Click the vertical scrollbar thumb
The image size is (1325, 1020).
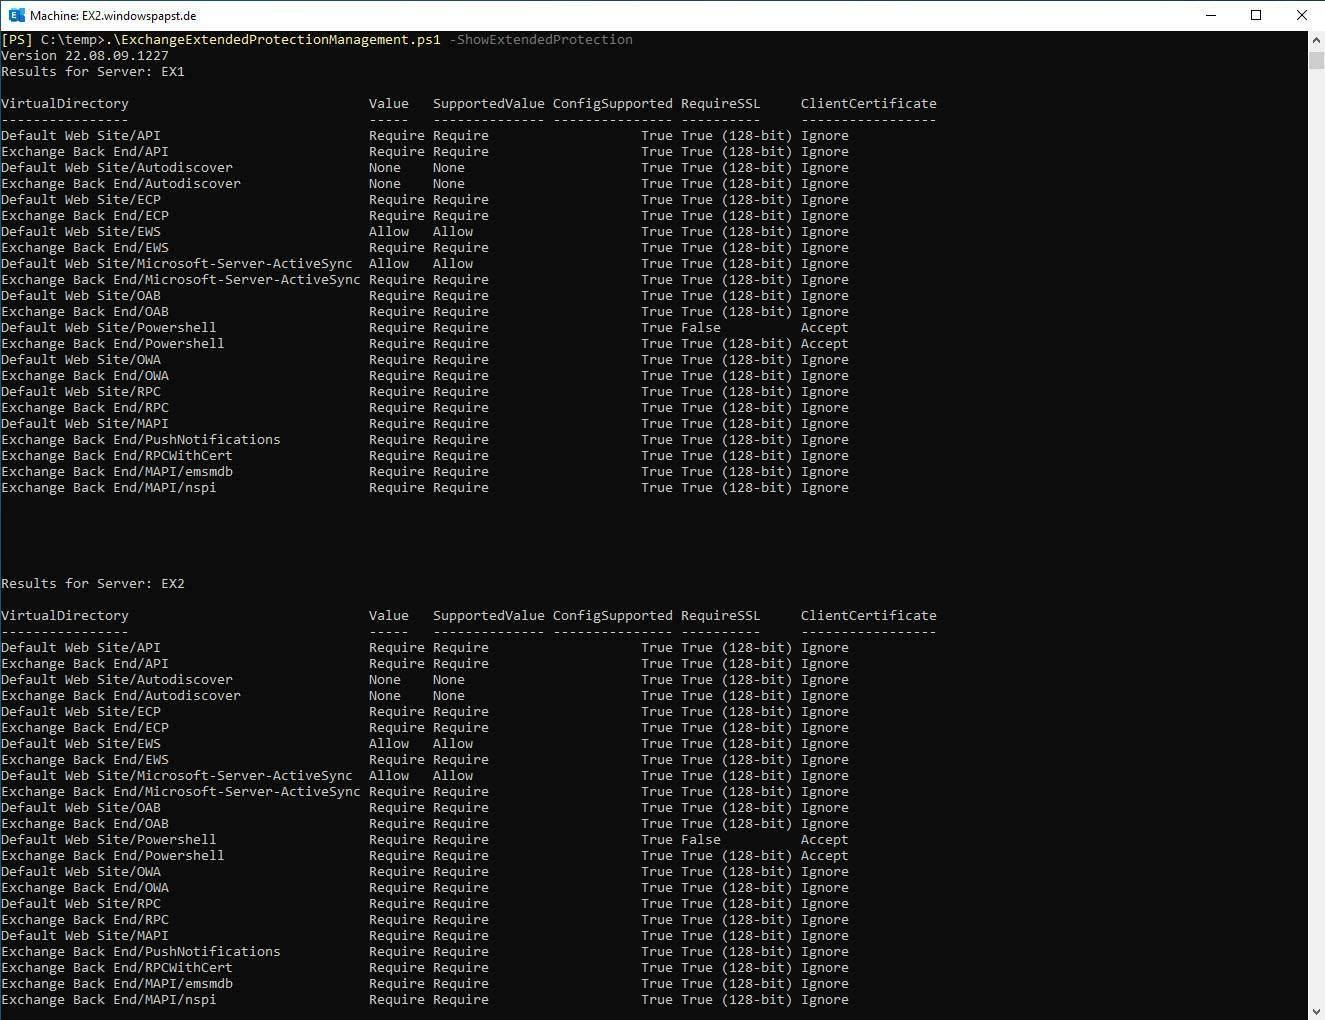pyautogui.click(x=1316, y=60)
